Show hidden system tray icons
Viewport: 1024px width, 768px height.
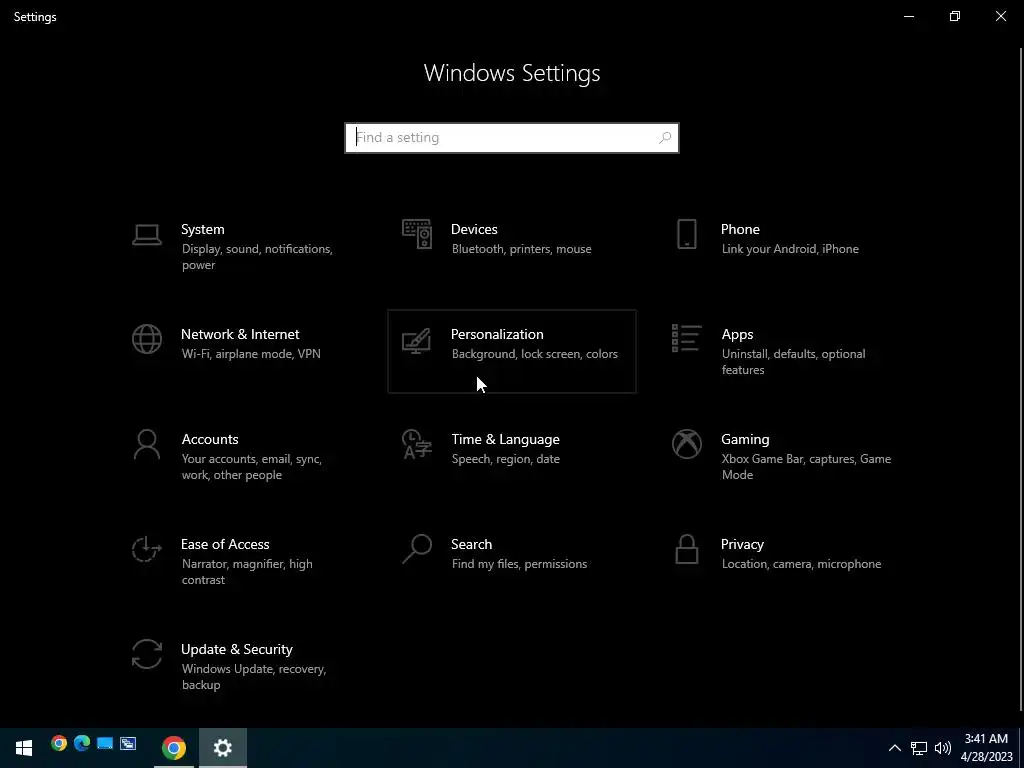click(x=895, y=748)
